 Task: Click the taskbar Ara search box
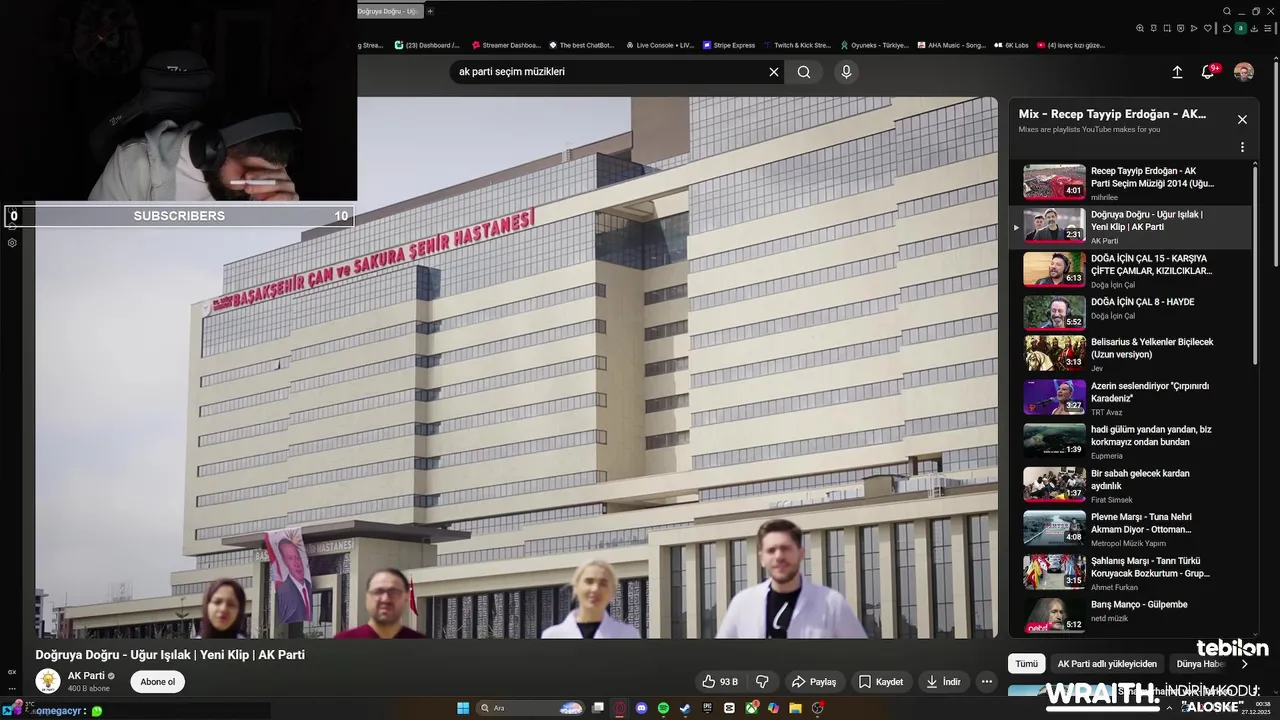pyautogui.click(x=530, y=708)
